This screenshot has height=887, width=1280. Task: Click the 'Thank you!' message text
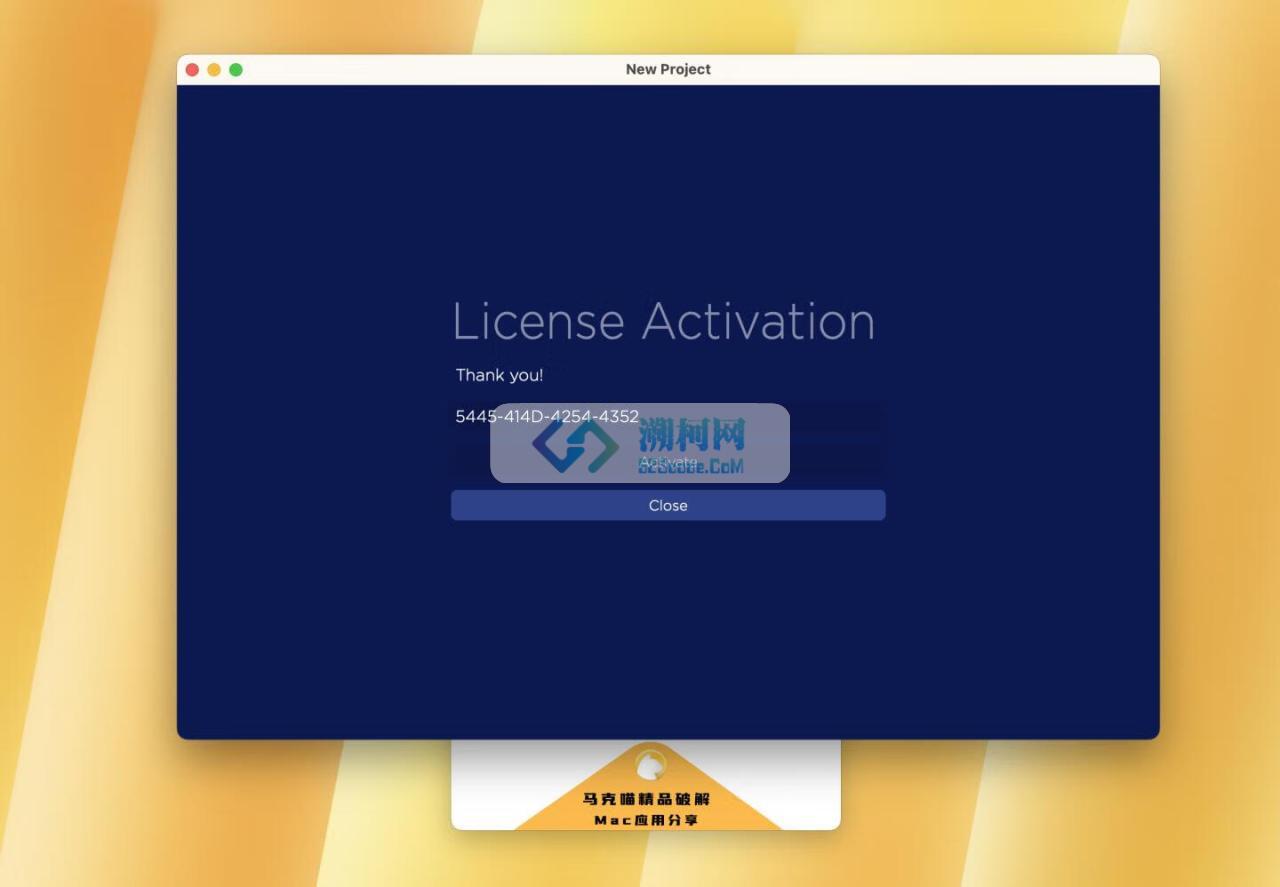(x=500, y=375)
